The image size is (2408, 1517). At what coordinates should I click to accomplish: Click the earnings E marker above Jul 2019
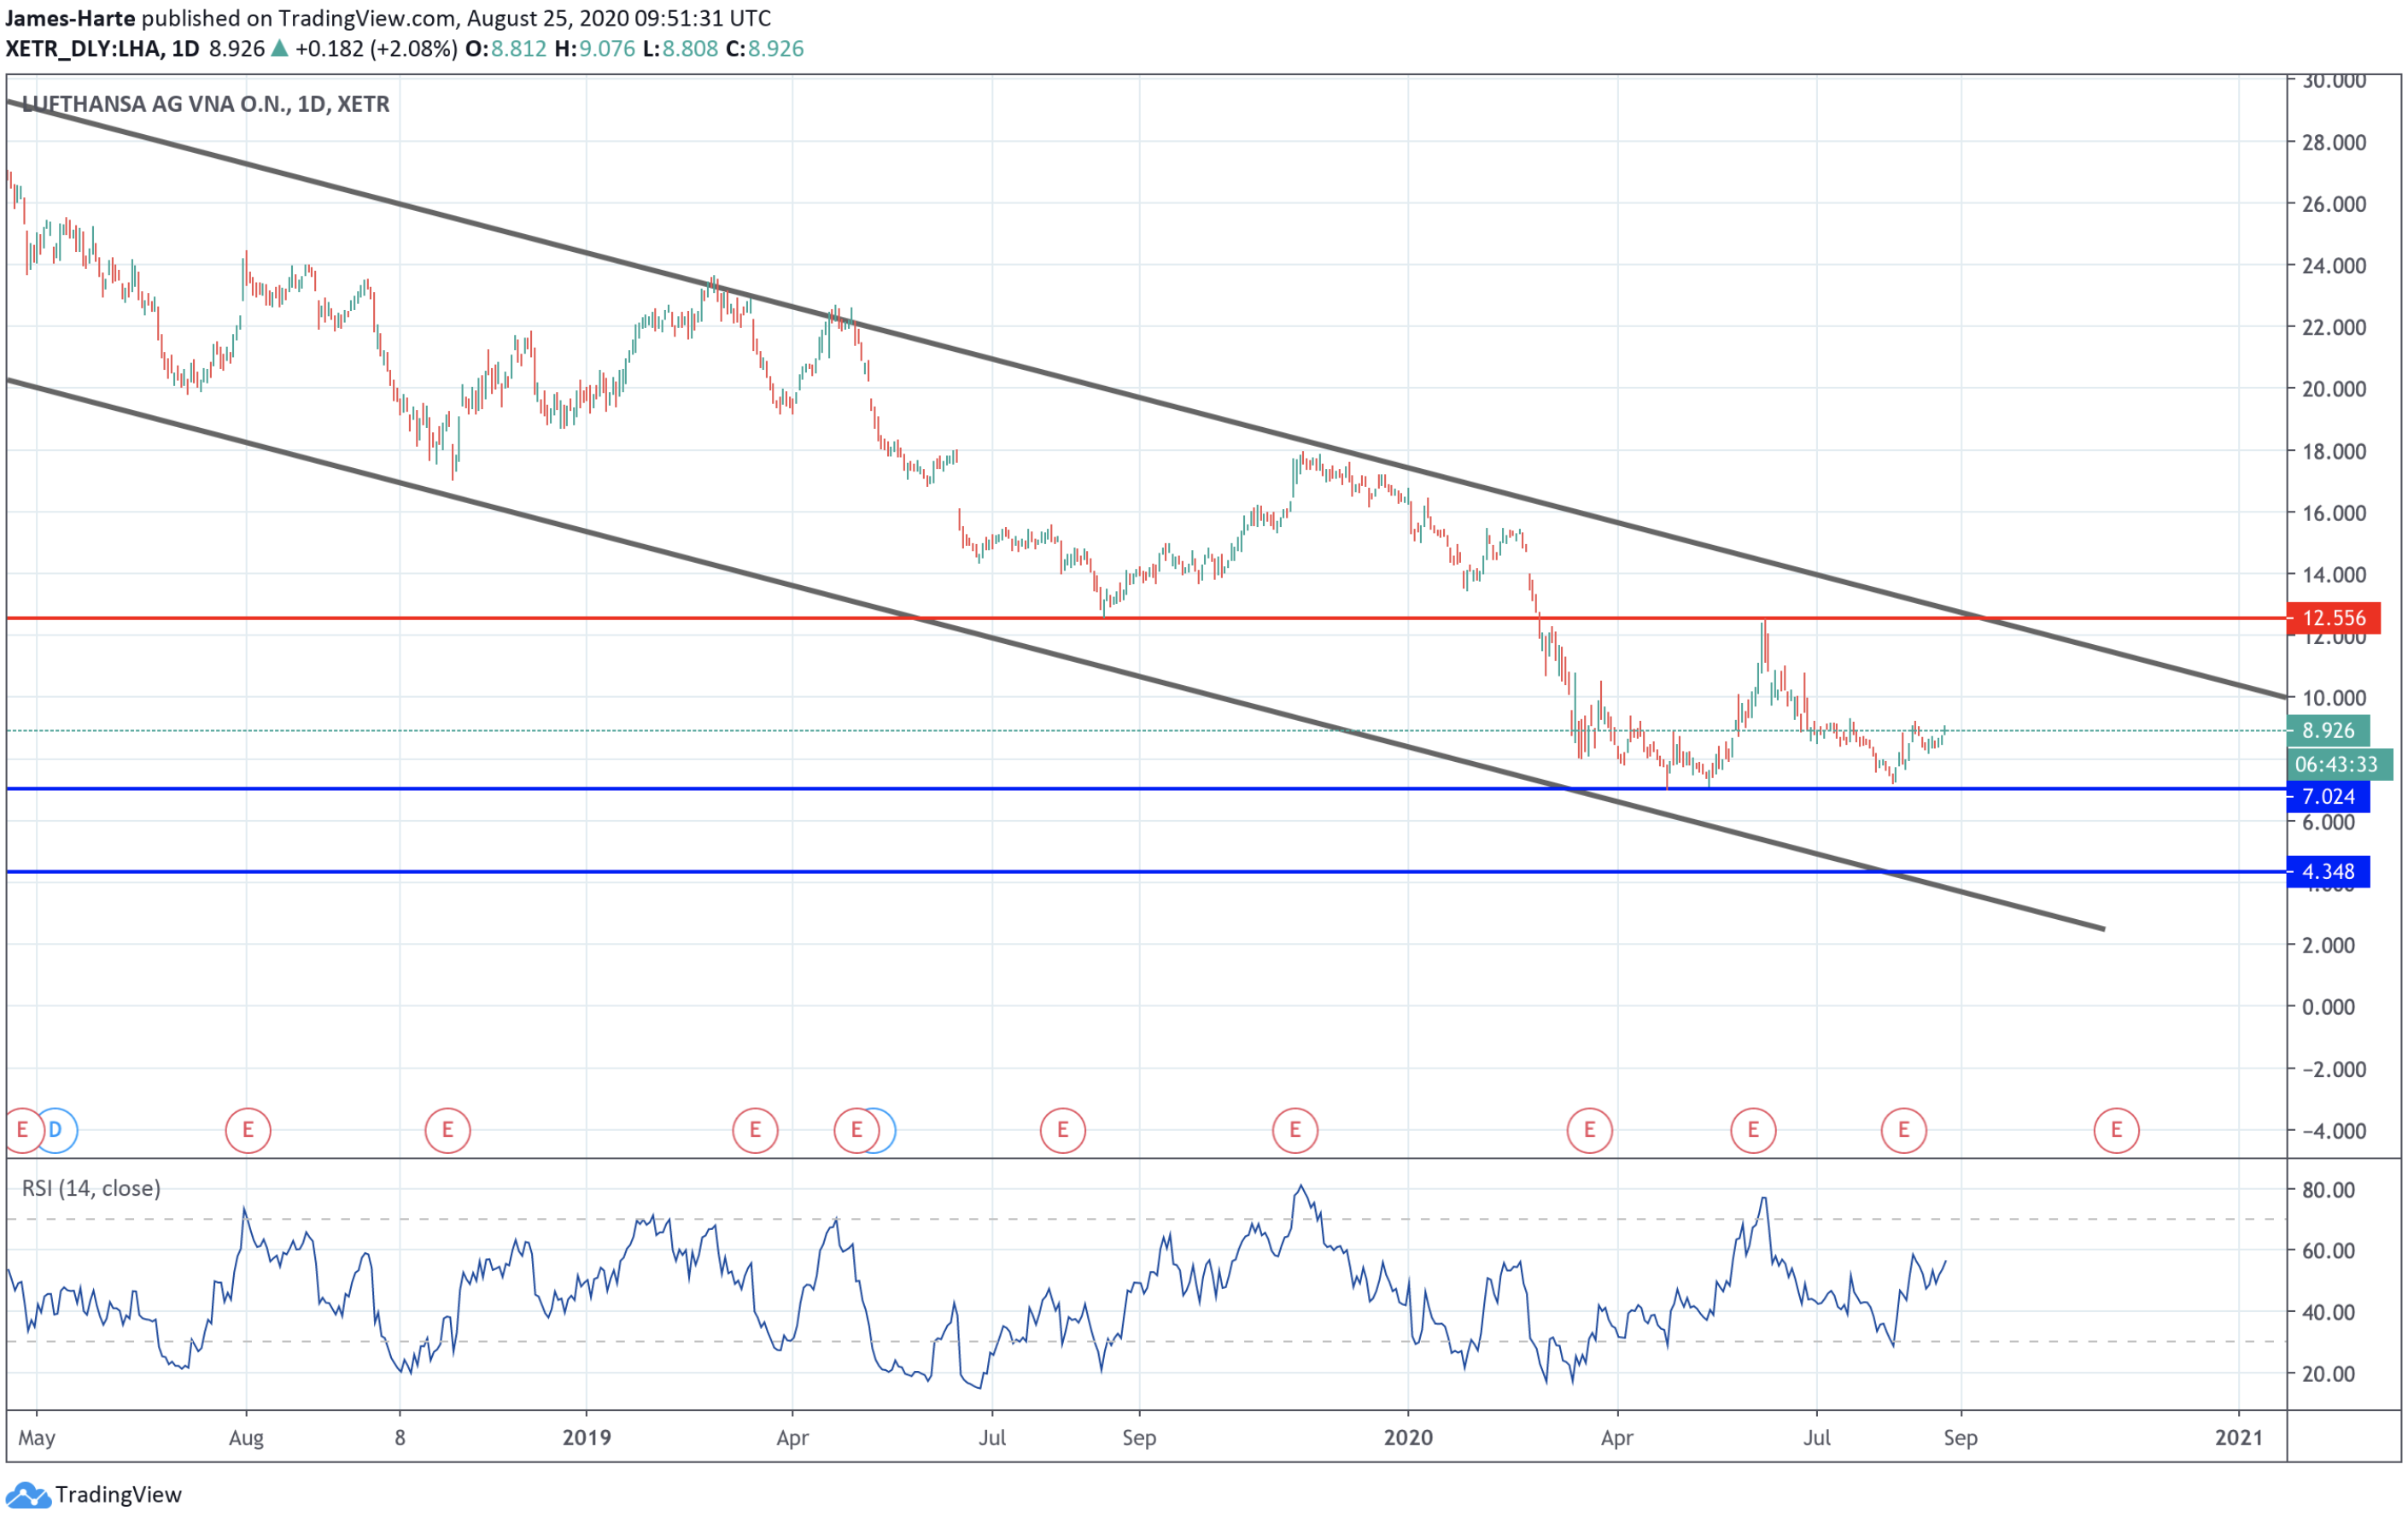click(x=1062, y=1130)
